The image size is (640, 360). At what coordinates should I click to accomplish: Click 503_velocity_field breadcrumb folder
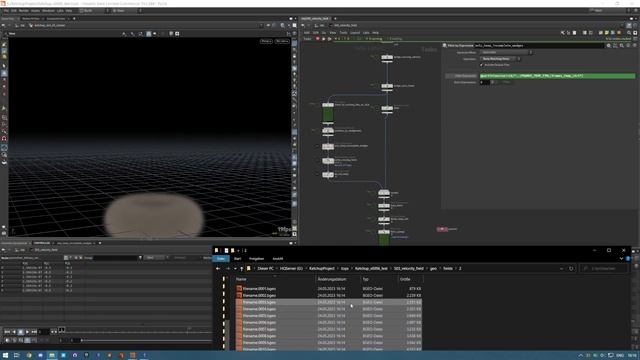point(409,269)
